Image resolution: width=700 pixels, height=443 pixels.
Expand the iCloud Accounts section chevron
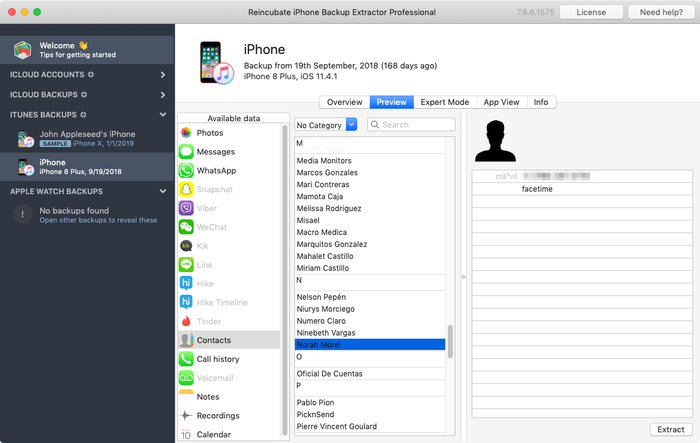(x=163, y=75)
